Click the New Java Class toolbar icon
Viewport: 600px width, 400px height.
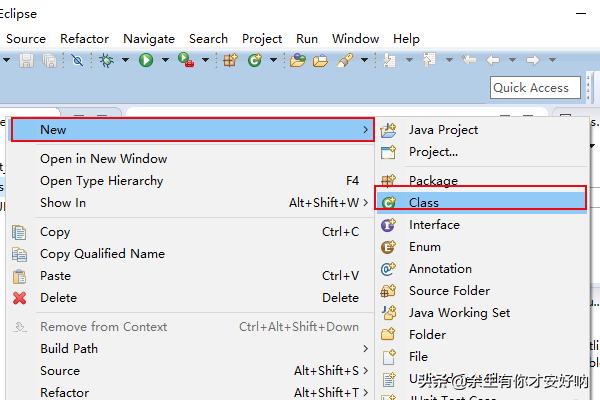[x=254, y=60]
